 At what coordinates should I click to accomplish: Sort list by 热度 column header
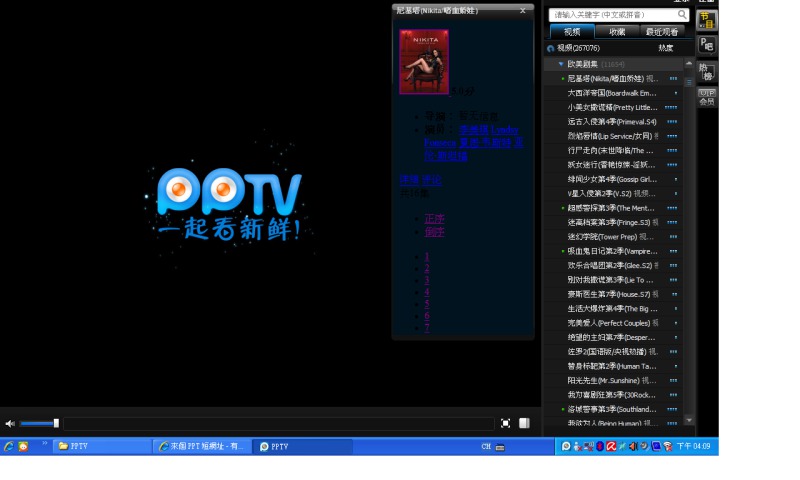(665, 48)
